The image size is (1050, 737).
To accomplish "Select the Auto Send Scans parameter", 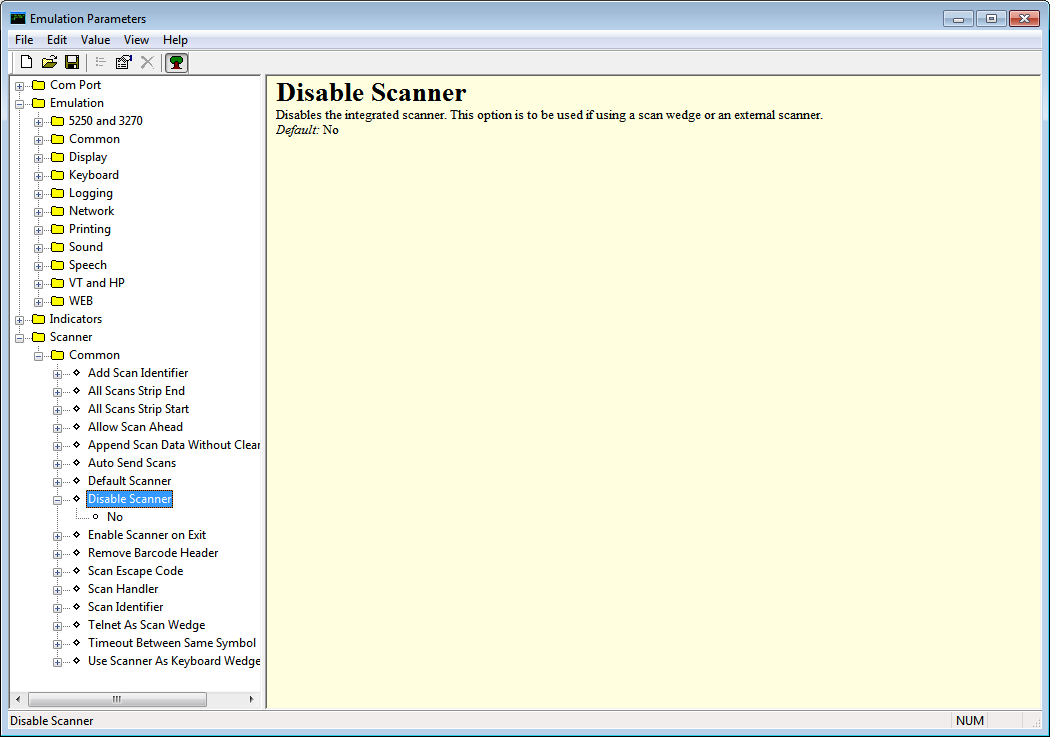I will 131,463.
